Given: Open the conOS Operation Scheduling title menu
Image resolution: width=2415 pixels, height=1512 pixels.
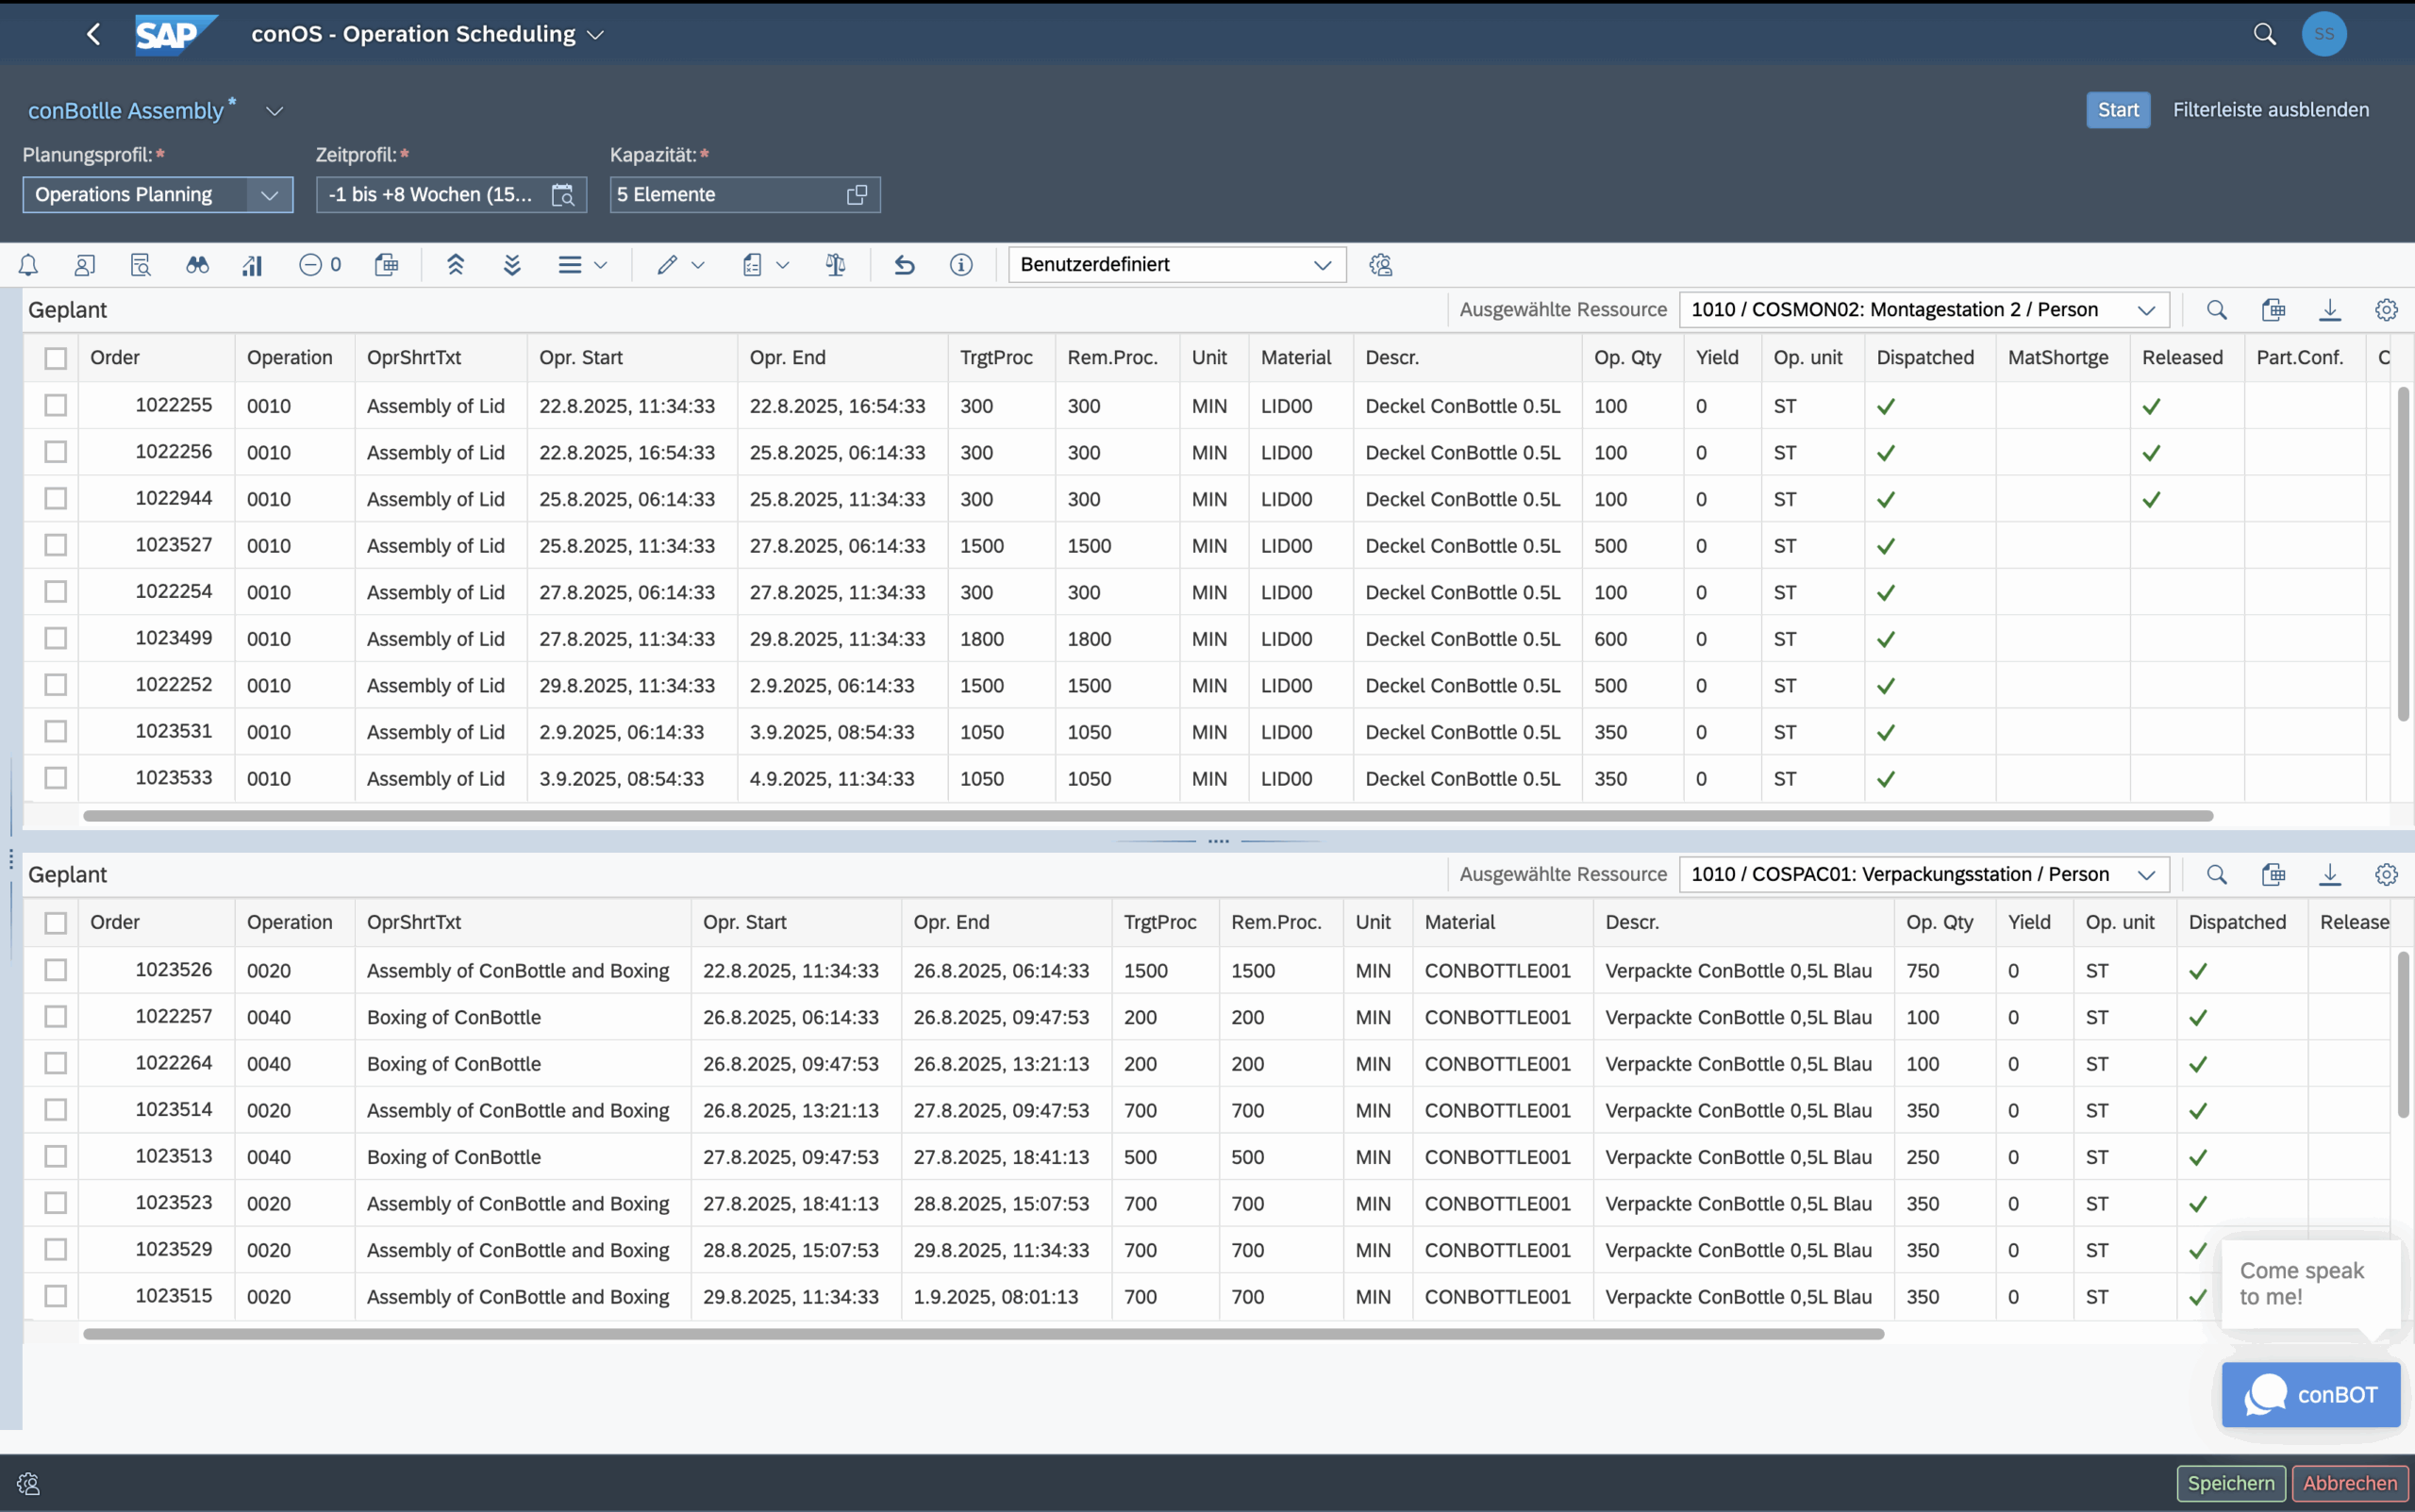Looking at the screenshot, I should click(595, 35).
